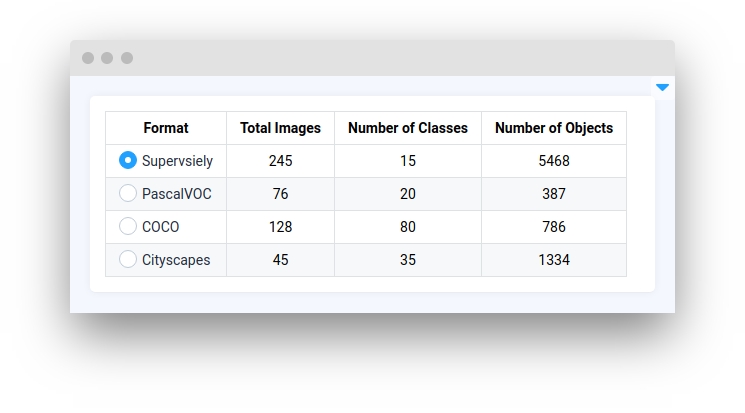Click the objects value 786

554,227
